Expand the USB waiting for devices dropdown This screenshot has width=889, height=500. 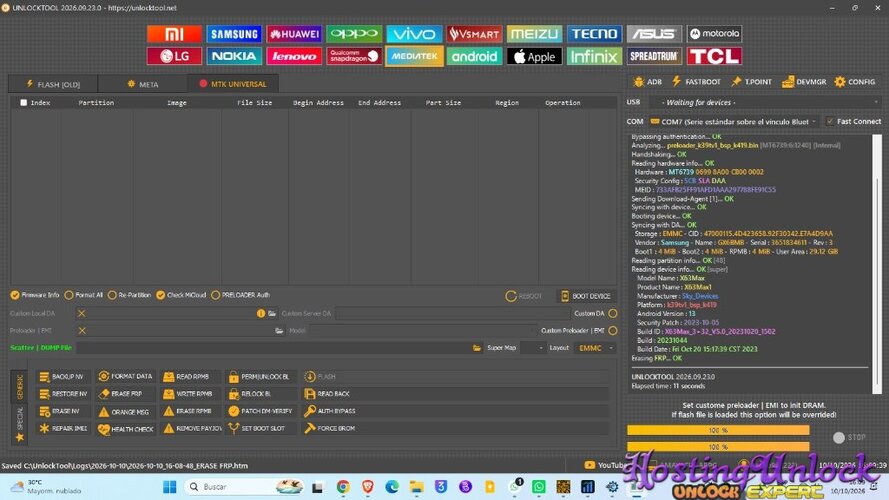pos(765,103)
